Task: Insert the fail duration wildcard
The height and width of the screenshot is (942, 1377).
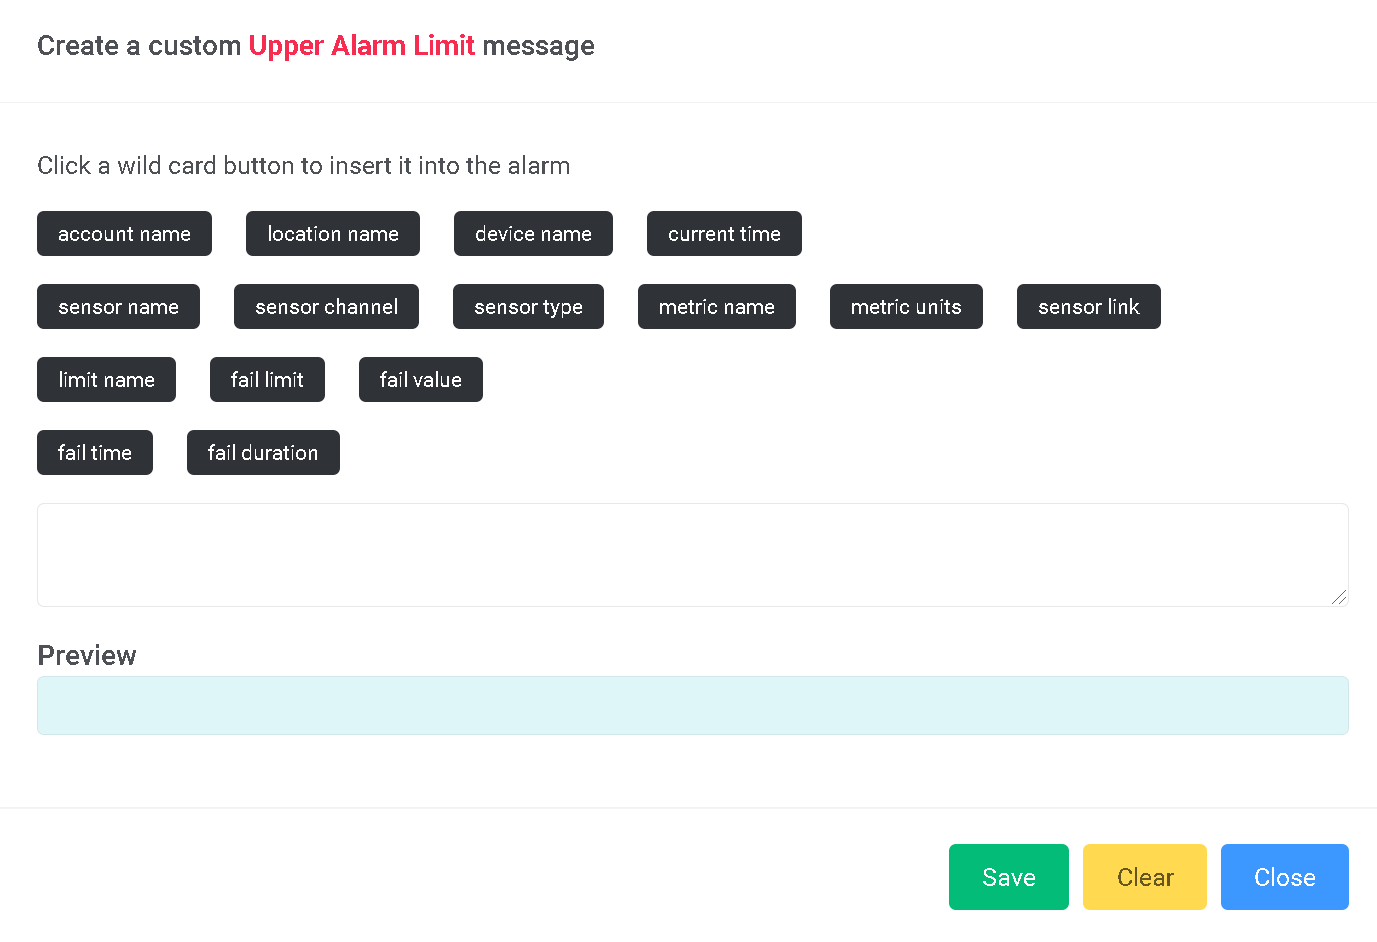Action: click(x=263, y=453)
